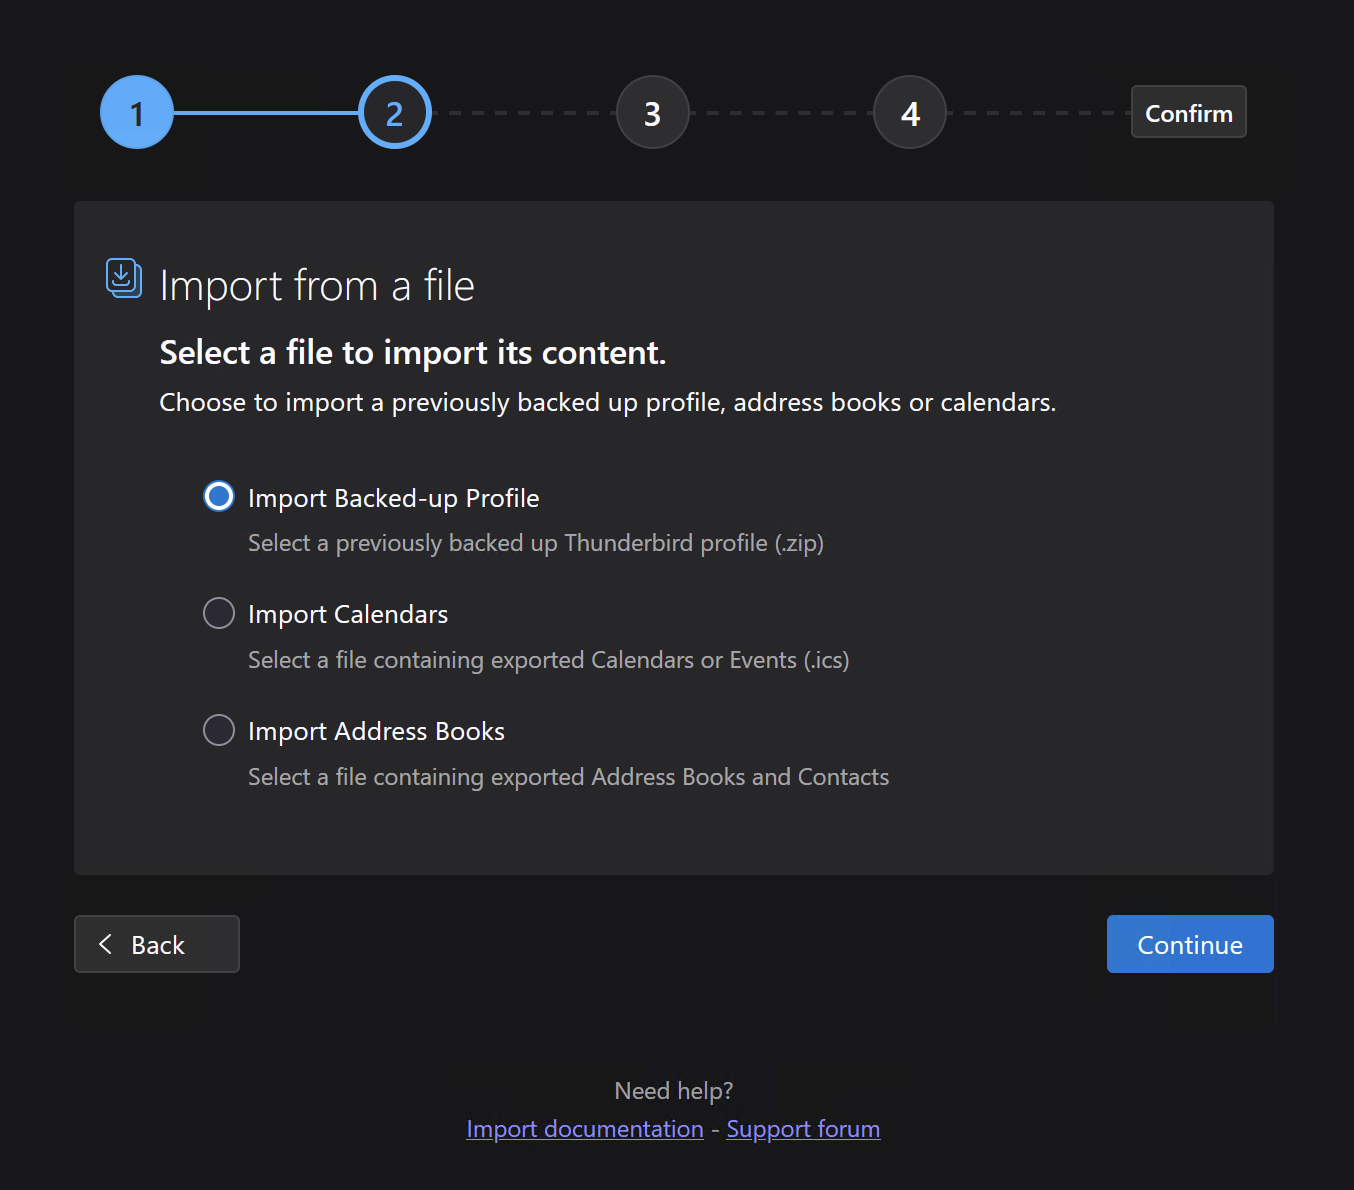The height and width of the screenshot is (1190, 1354).
Task: Select Import Backed-up Profile option
Action: point(218,496)
